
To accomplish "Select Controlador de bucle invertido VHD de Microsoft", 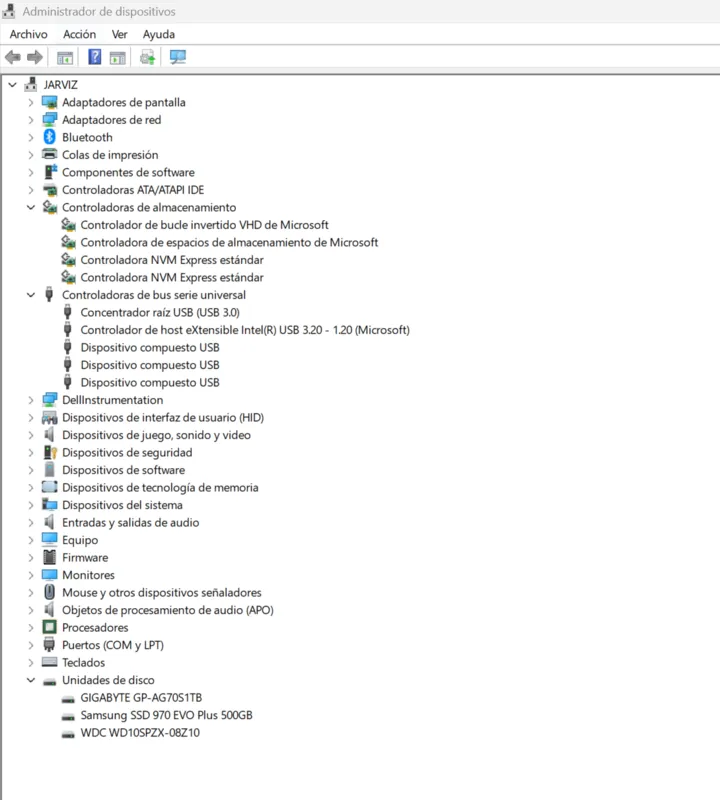I will 204,224.
